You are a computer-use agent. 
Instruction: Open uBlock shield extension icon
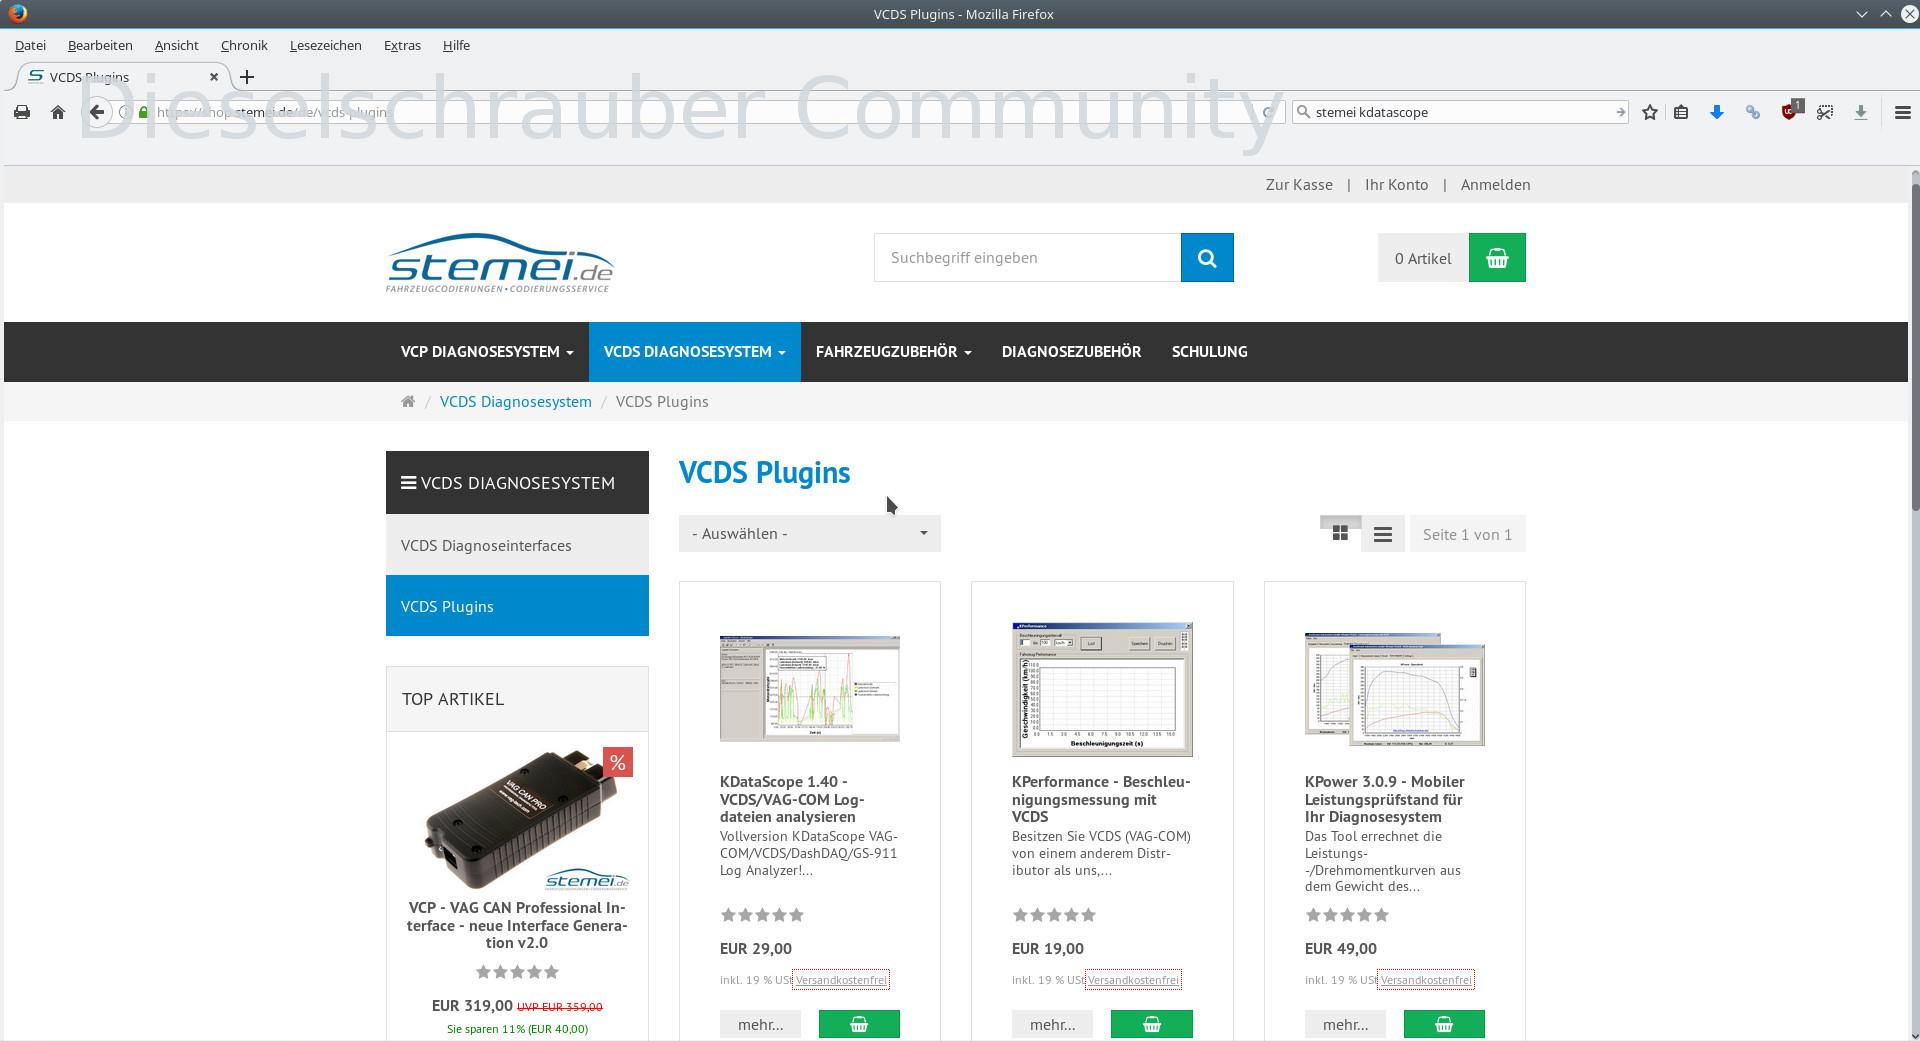1791,110
